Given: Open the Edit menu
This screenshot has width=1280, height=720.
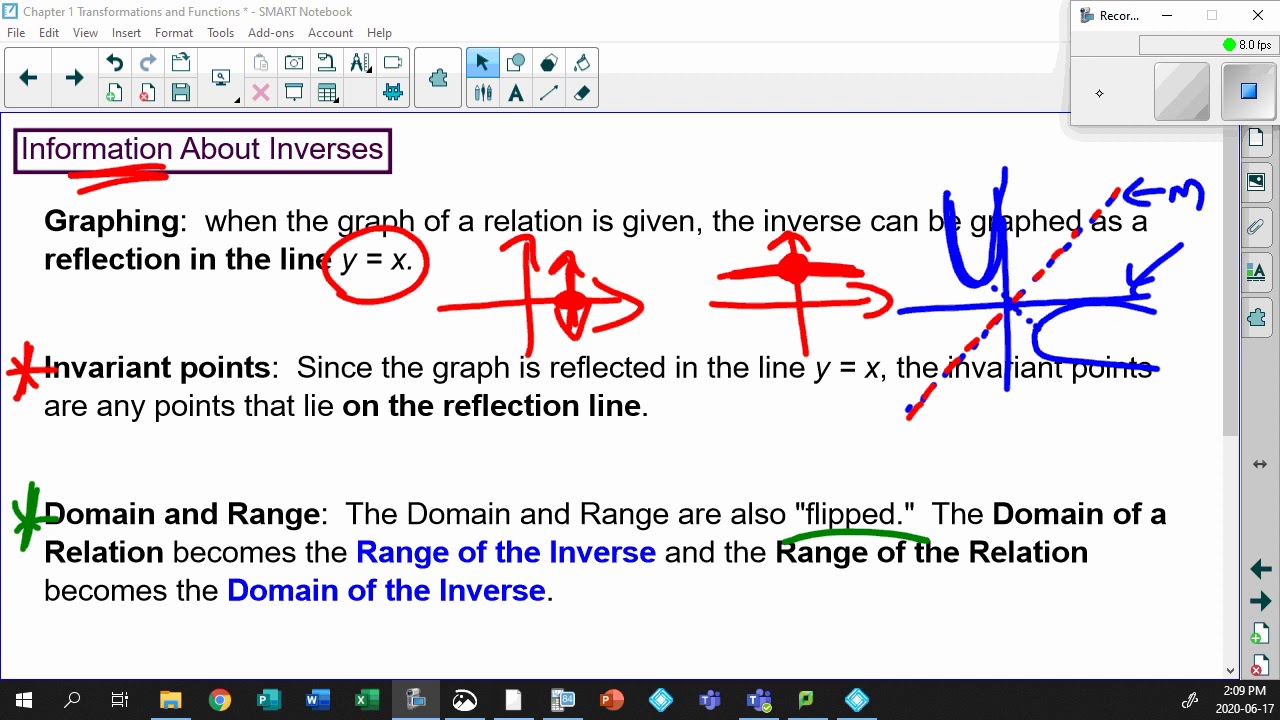Looking at the screenshot, I should (49, 33).
